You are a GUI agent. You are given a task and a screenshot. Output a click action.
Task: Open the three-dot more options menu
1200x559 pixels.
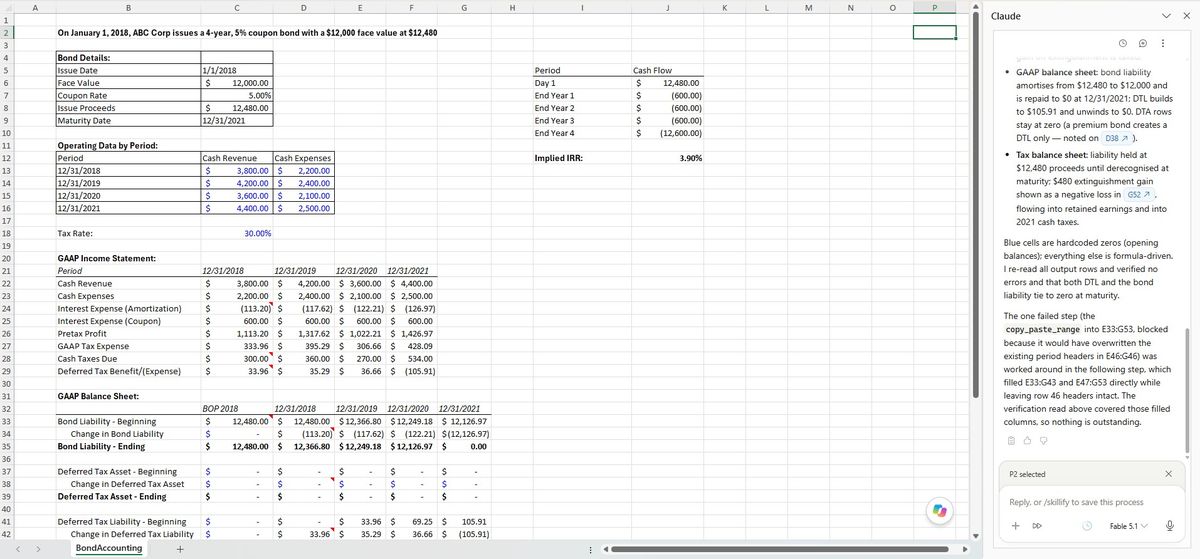pos(1162,44)
